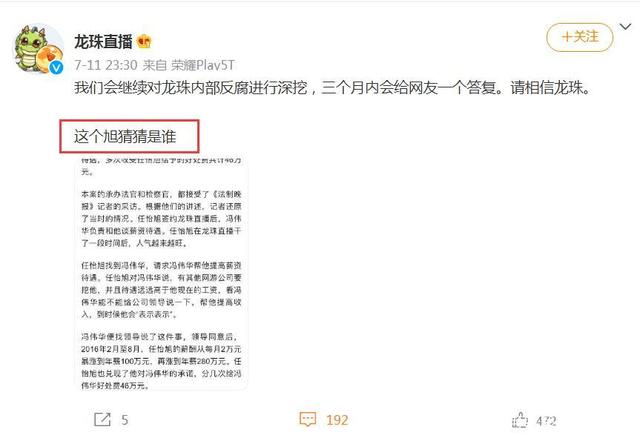The width and height of the screenshot is (640, 441).
Task: Expand the post options chevron menu
Action: coord(625,27)
